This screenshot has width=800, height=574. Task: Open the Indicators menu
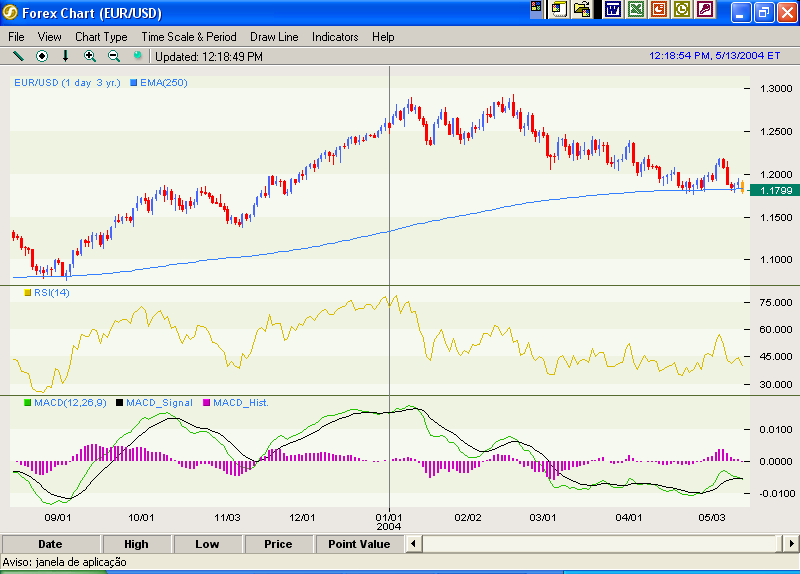(x=335, y=37)
